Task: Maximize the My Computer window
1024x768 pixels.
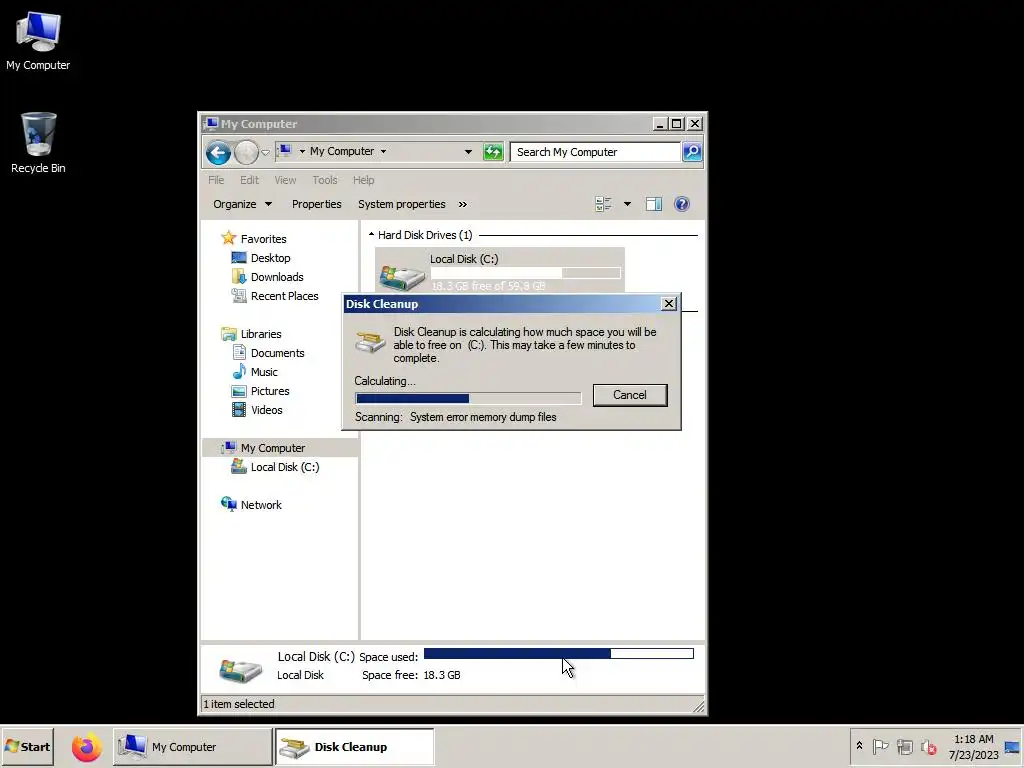Action: coord(677,123)
